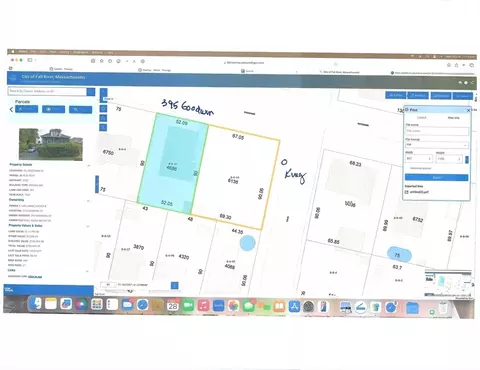Click the blue search button beside search box
This screenshot has width=480, height=370.
[91, 91]
